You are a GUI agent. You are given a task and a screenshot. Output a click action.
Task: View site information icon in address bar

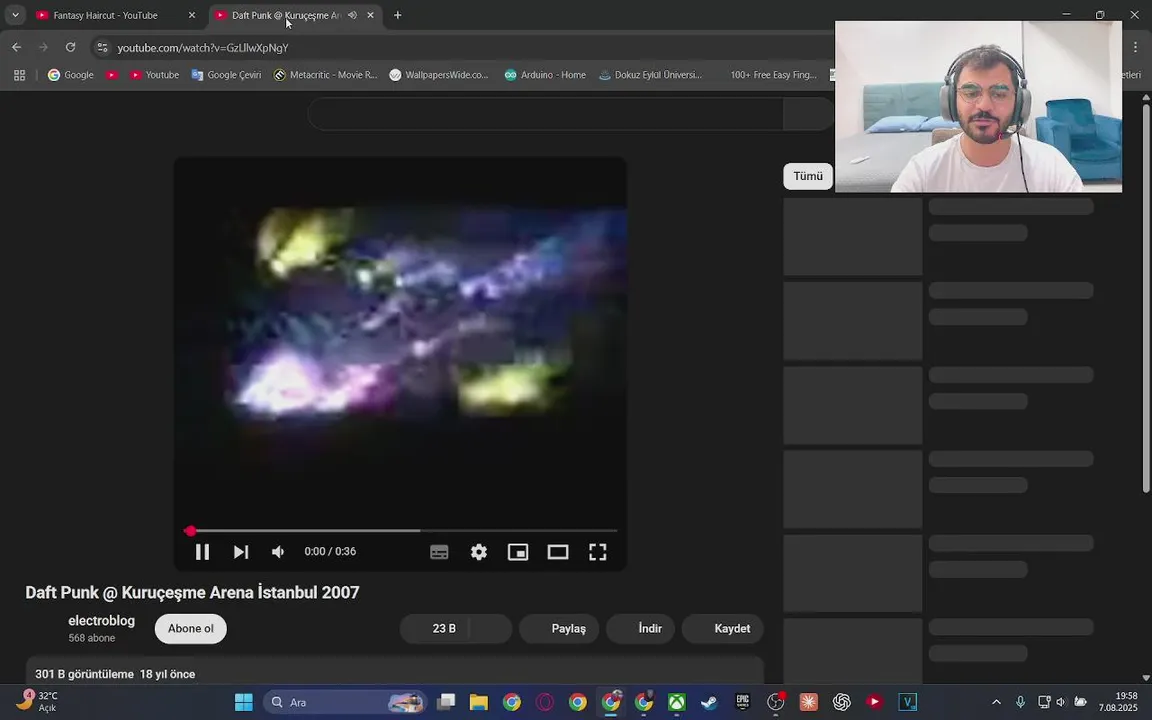103,48
